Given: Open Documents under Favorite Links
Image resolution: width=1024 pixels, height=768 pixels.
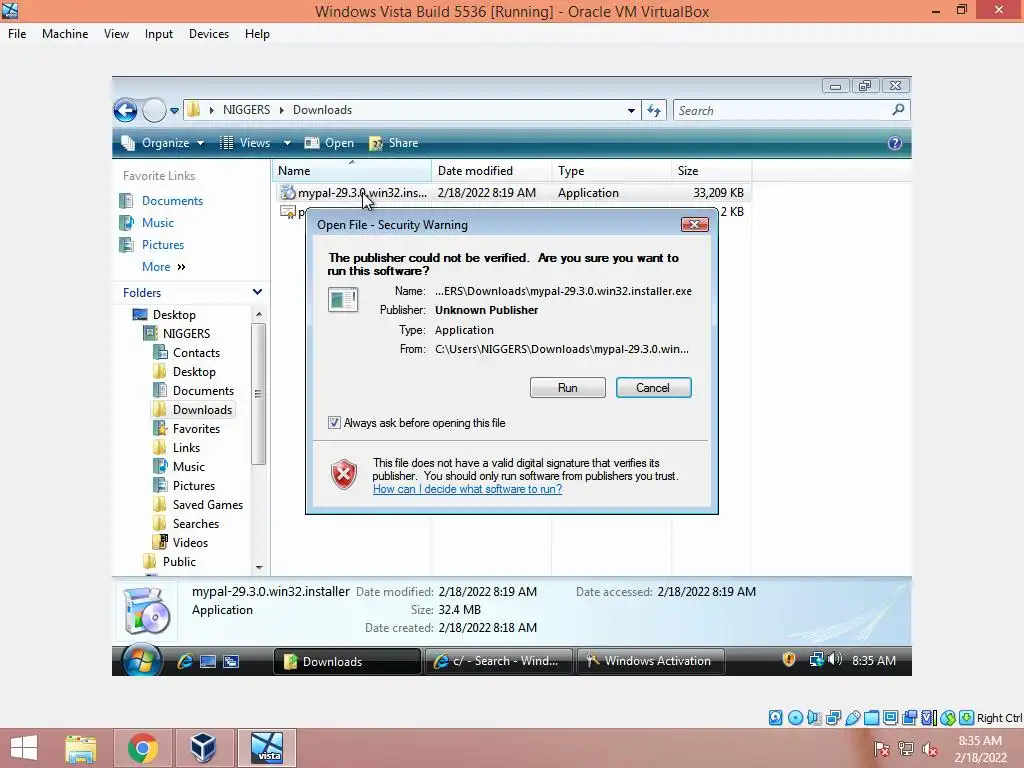Looking at the screenshot, I should (x=172, y=201).
